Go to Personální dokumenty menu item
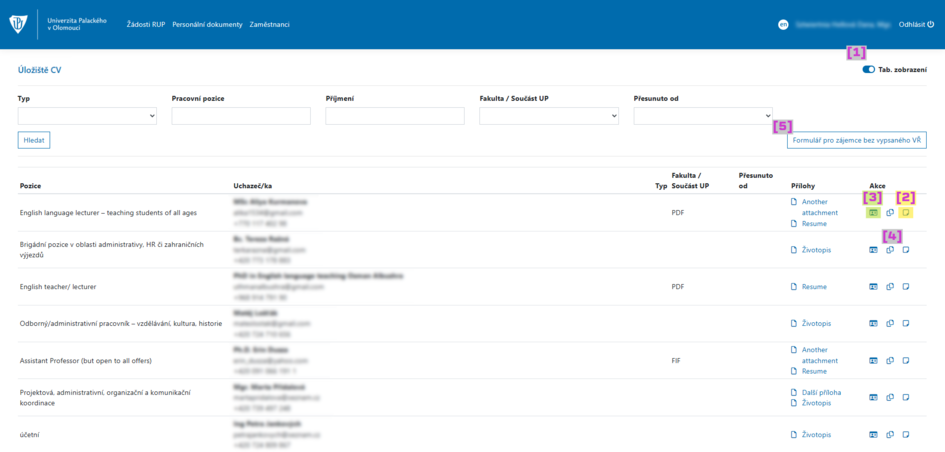The height and width of the screenshot is (452, 945). coord(207,25)
